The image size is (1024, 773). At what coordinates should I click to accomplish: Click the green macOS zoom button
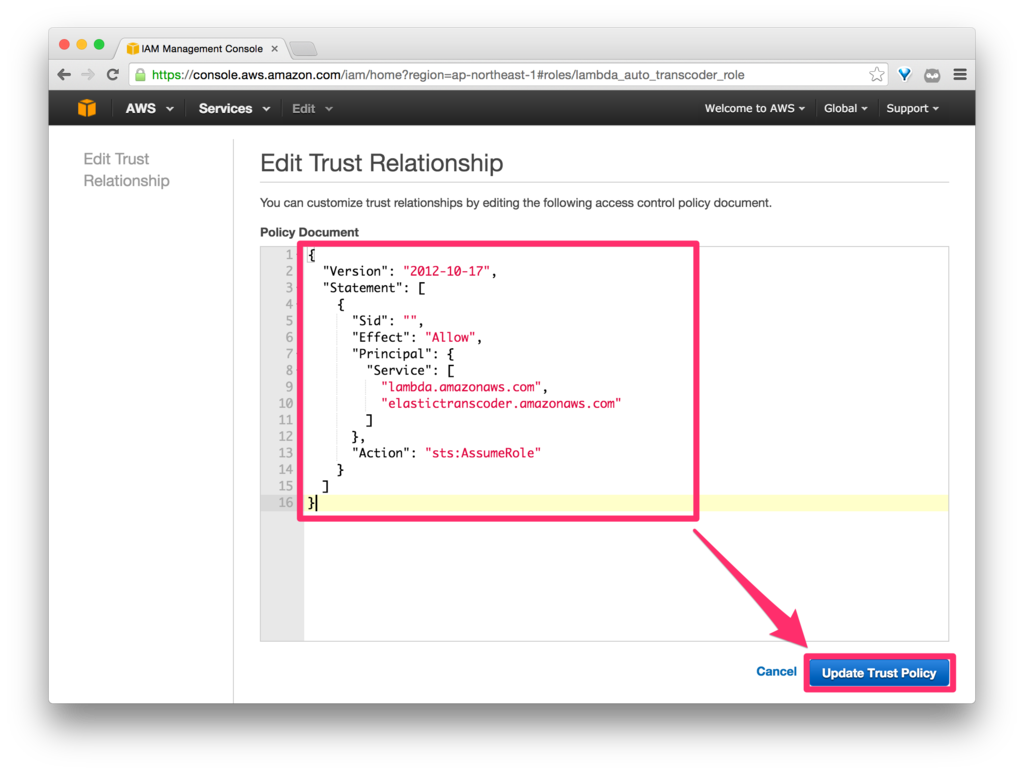99,44
